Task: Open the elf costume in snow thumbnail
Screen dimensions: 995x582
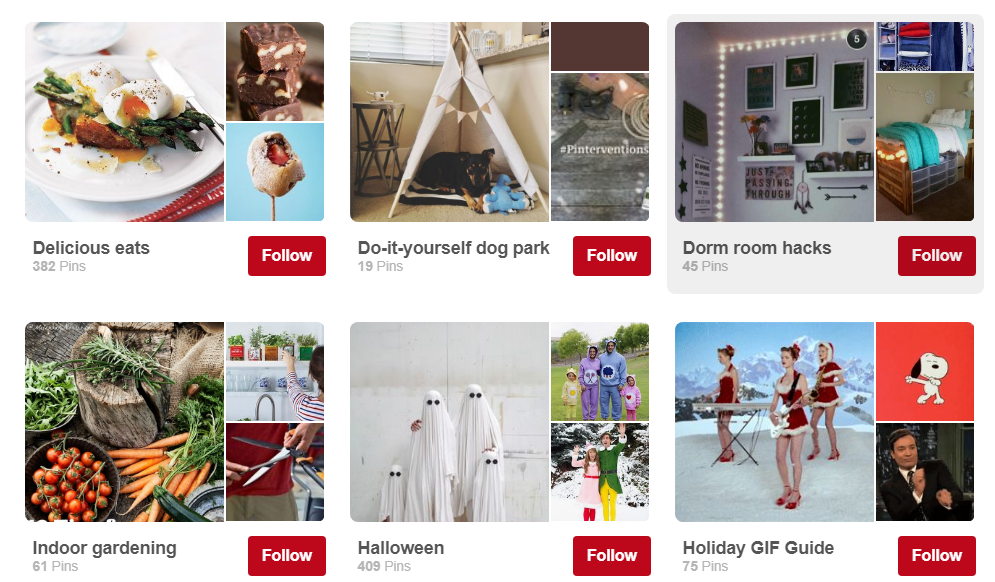Action: pos(600,472)
